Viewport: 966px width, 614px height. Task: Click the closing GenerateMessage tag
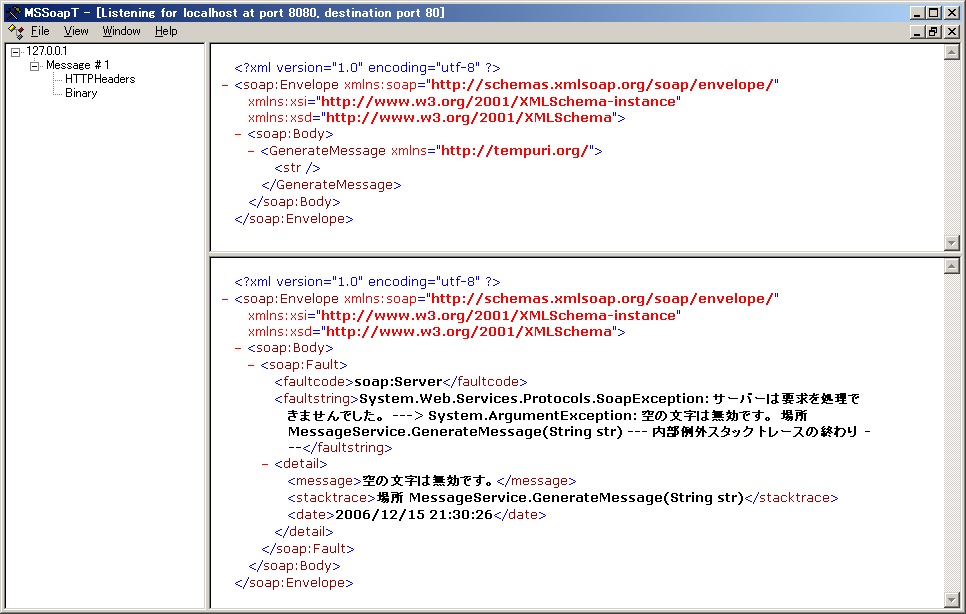(331, 185)
